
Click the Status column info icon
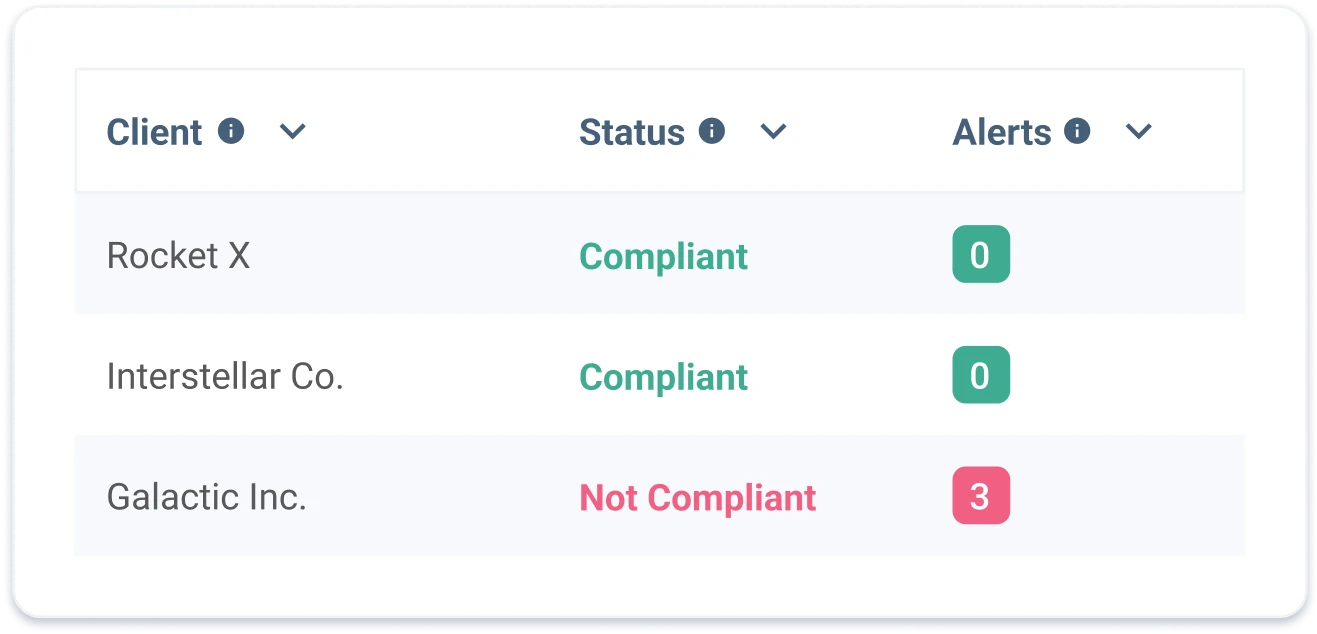(711, 131)
